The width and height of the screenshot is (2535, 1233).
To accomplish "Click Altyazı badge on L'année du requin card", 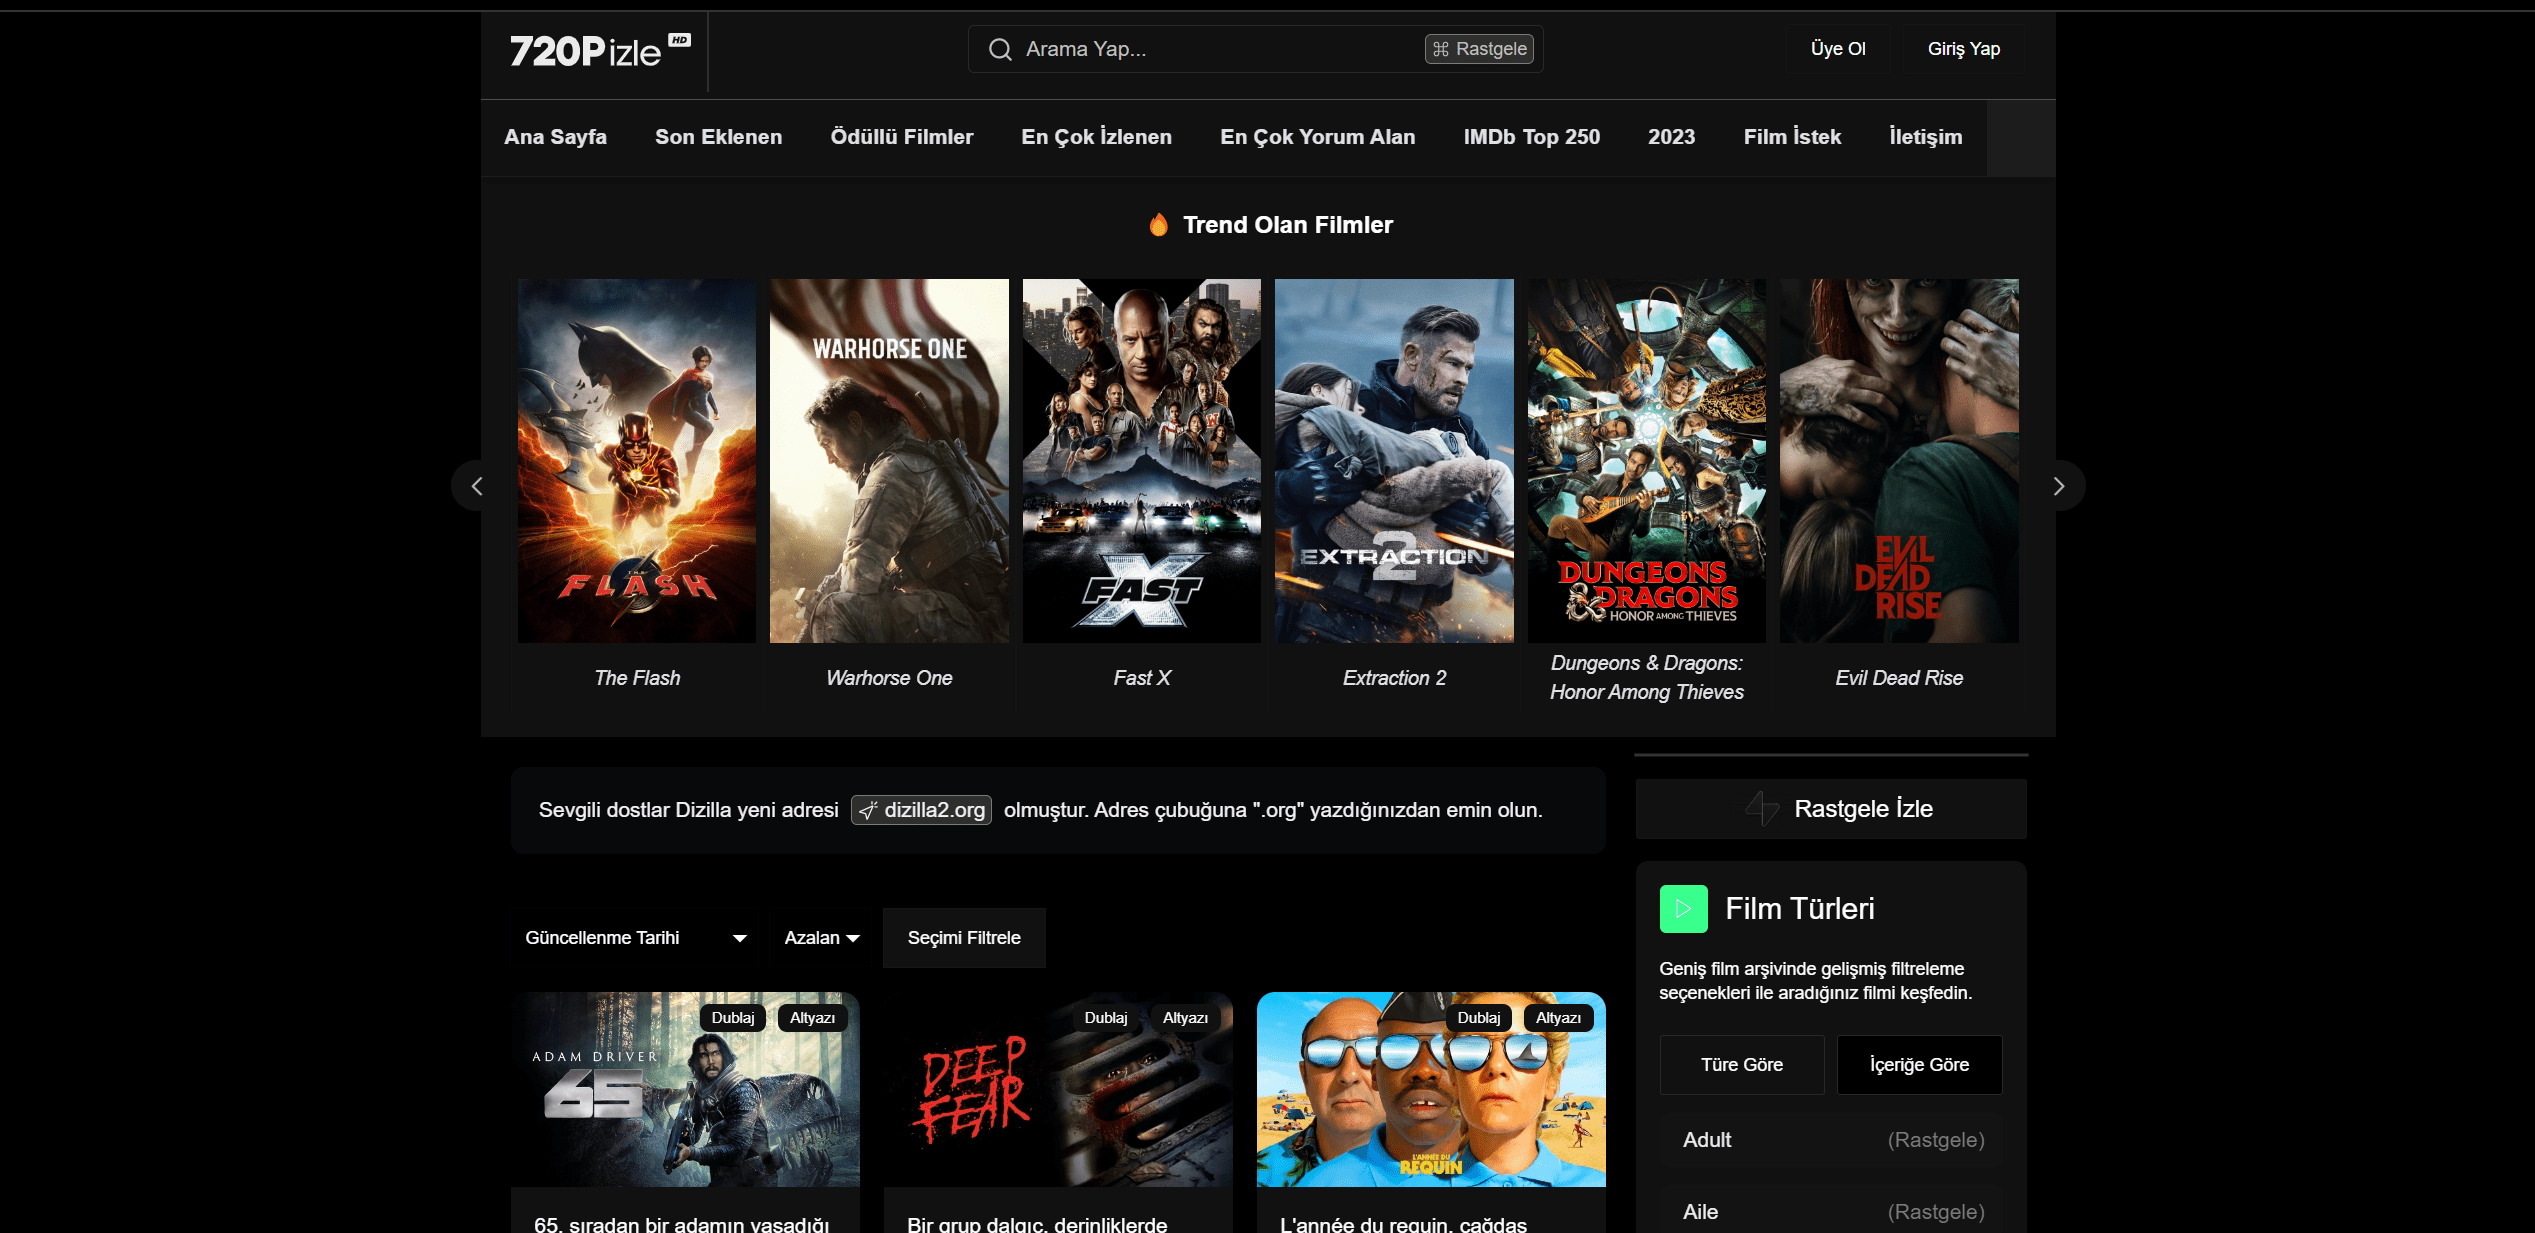I will coord(1558,1018).
